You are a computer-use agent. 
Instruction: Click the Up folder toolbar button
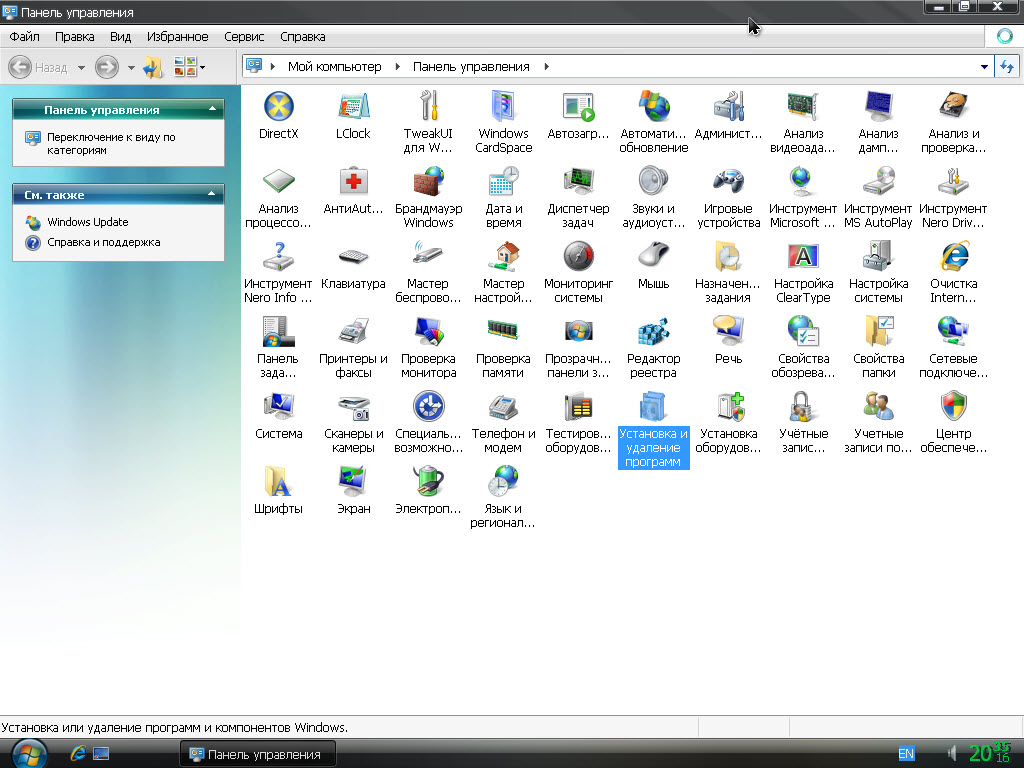[x=153, y=67]
